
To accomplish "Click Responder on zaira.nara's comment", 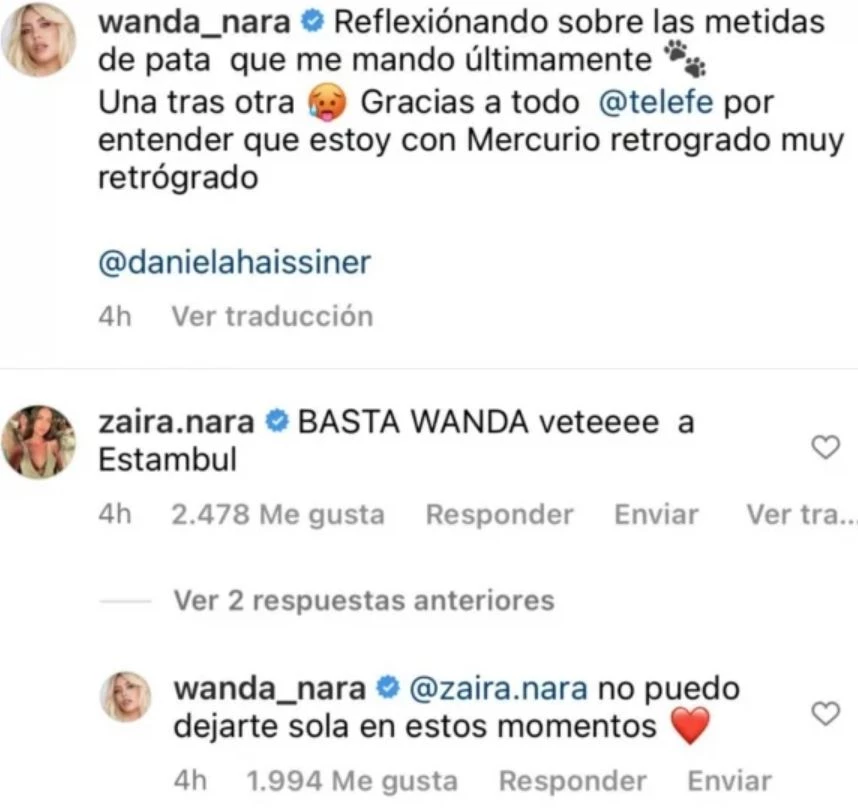I will click(499, 515).
